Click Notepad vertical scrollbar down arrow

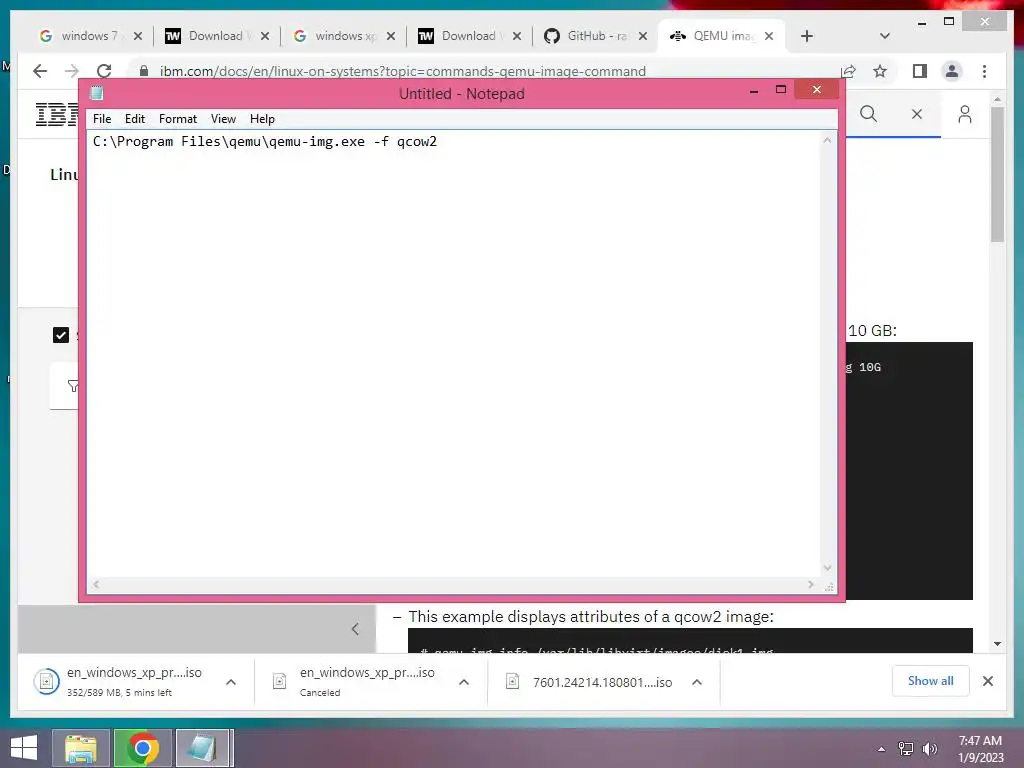click(x=827, y=568)
